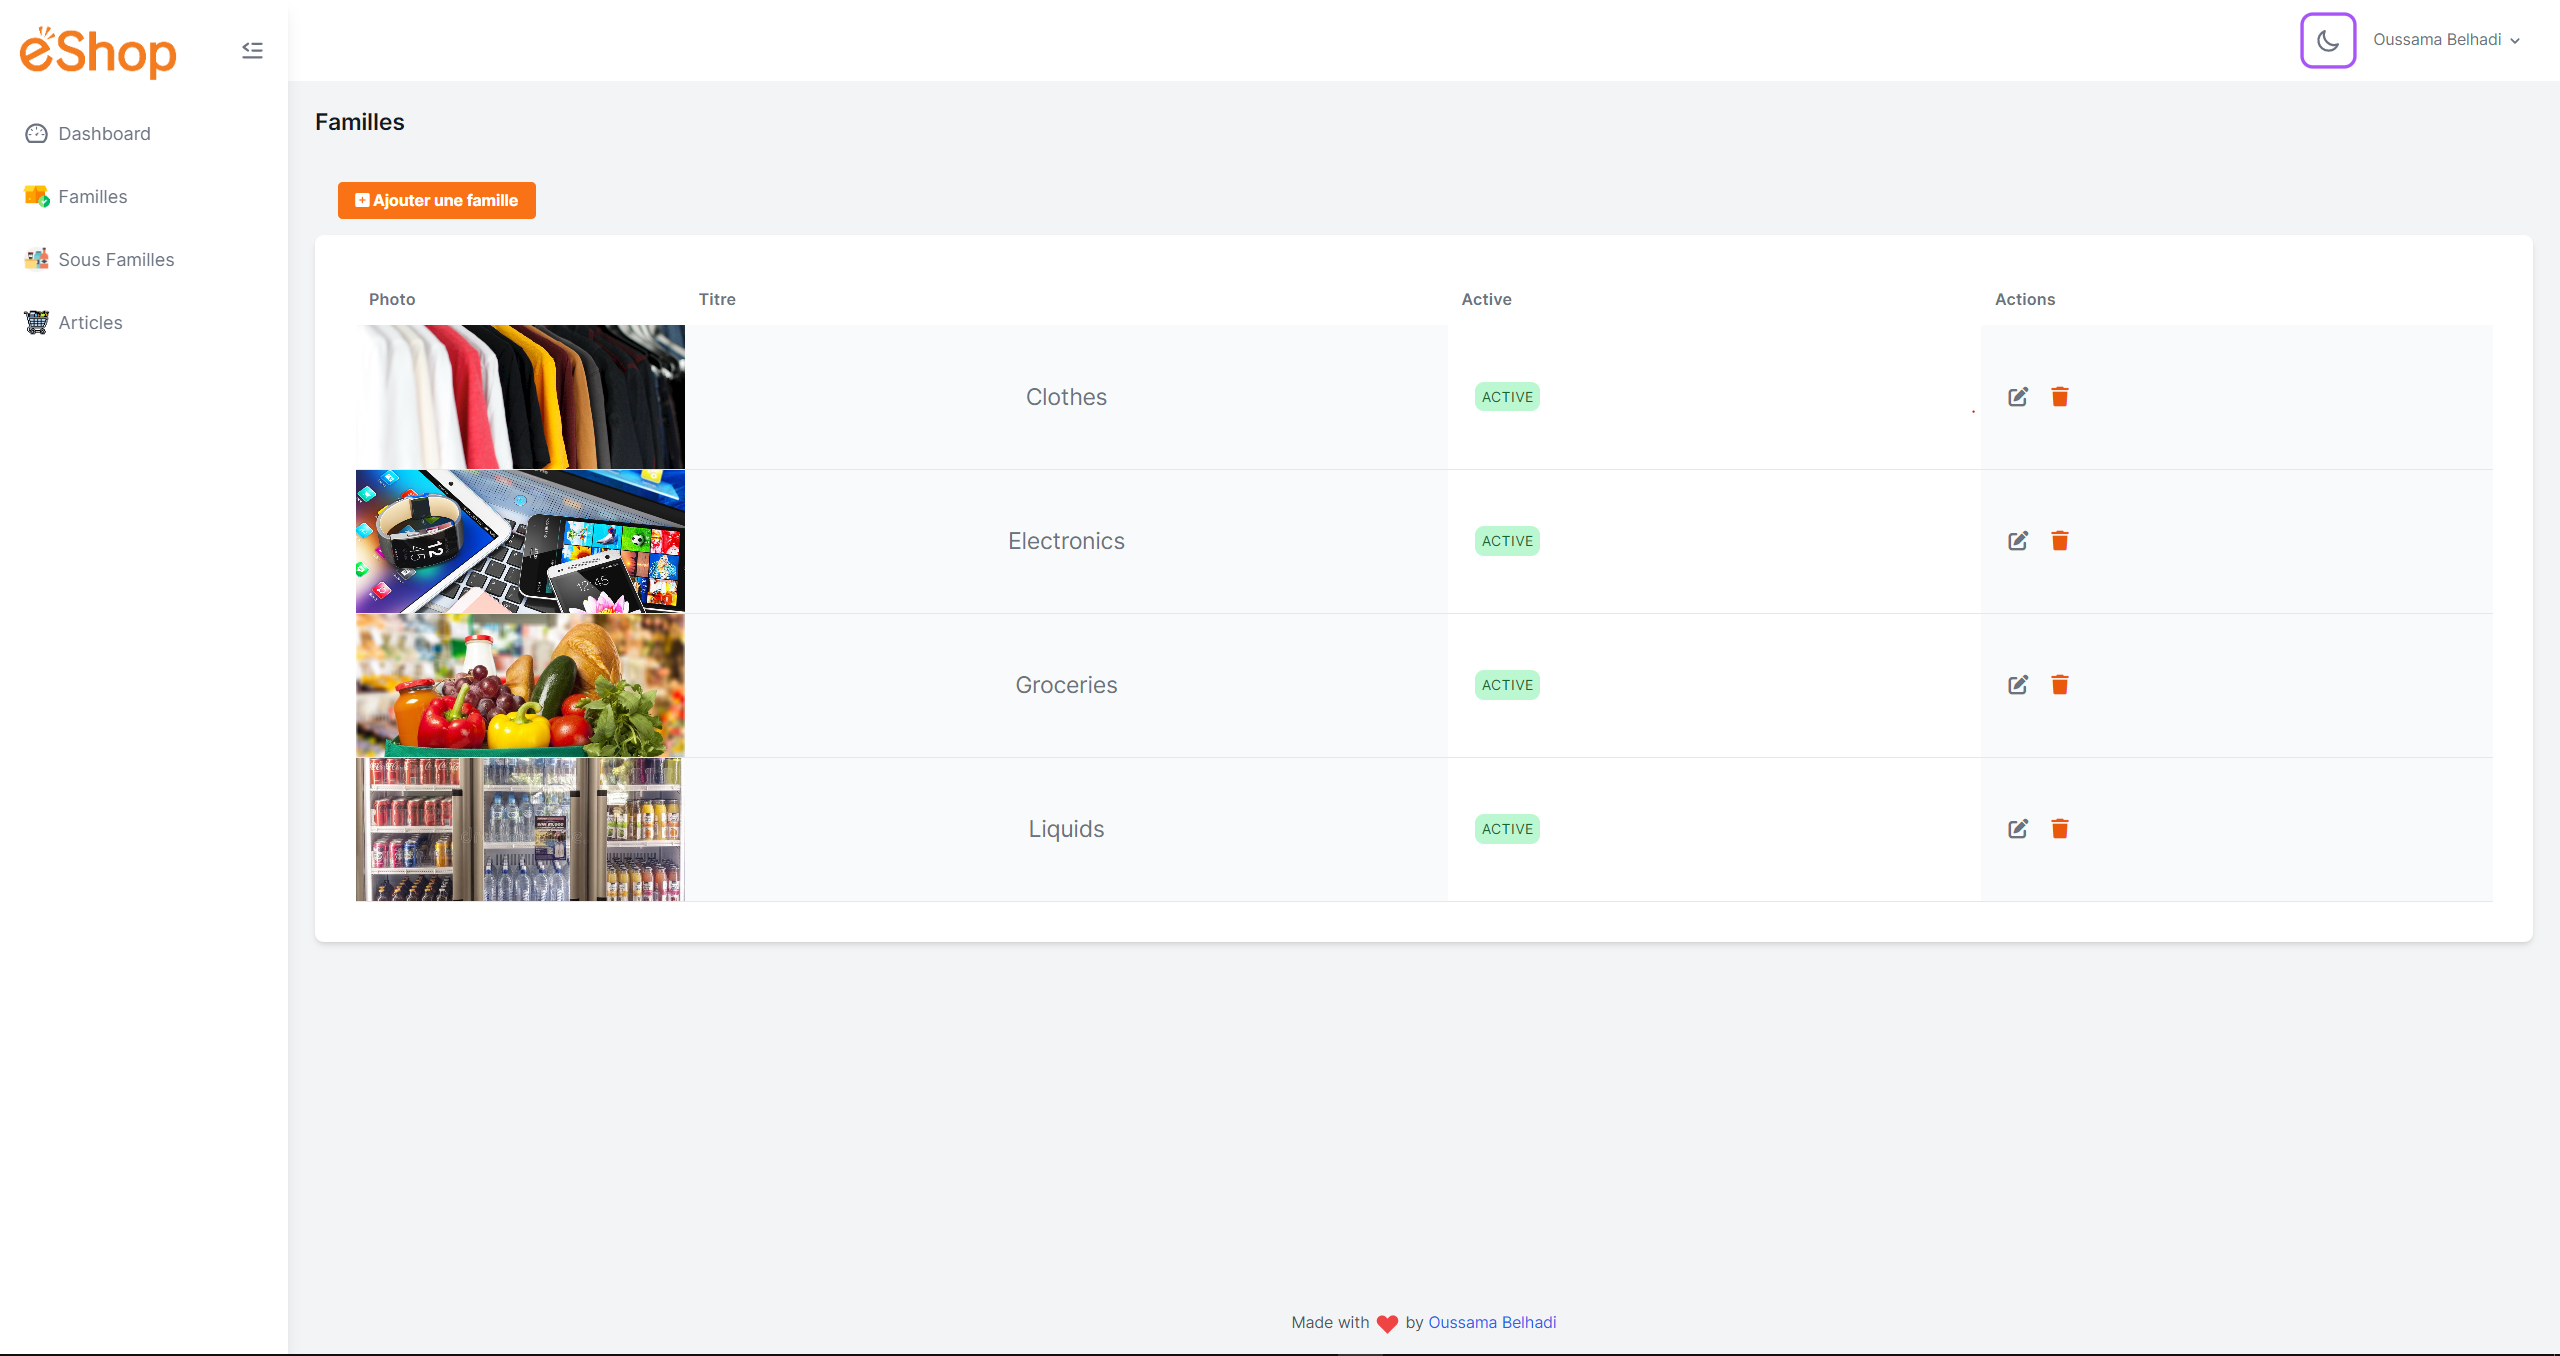Click the ACTIVE badge on Liquids row

tap(1506, 828)
